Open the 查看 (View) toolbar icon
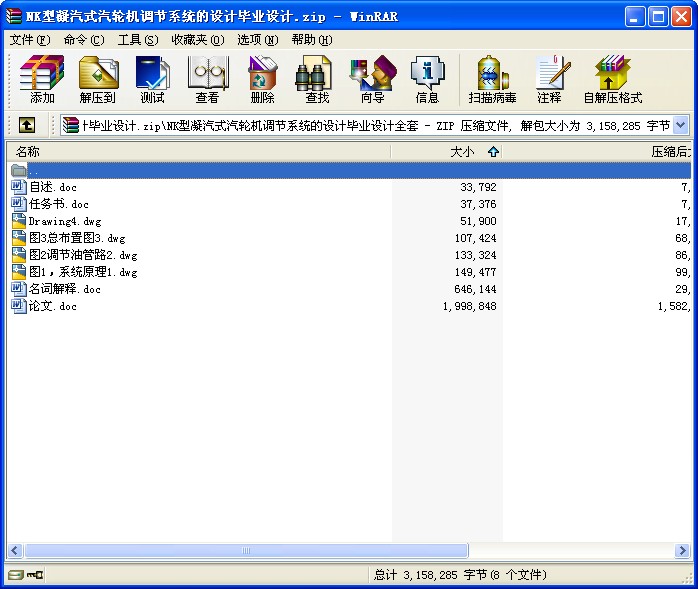 (207, 79)
